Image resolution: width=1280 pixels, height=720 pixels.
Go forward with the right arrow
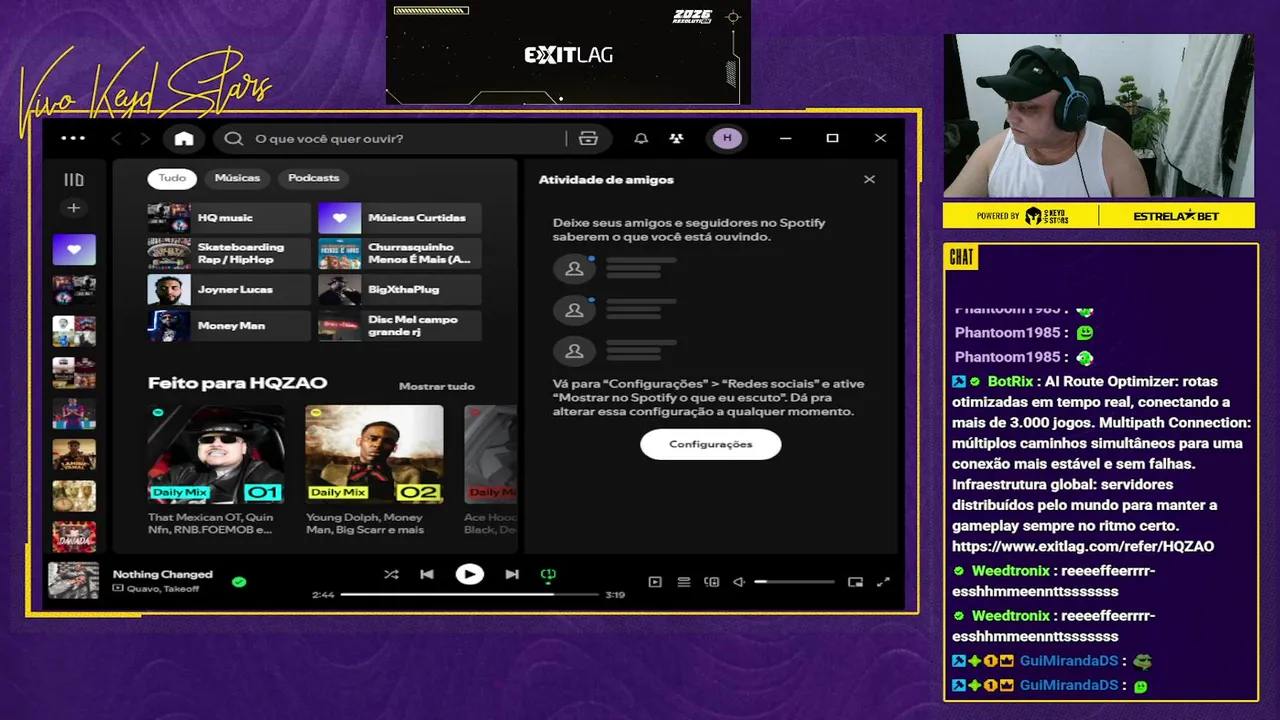145,139
